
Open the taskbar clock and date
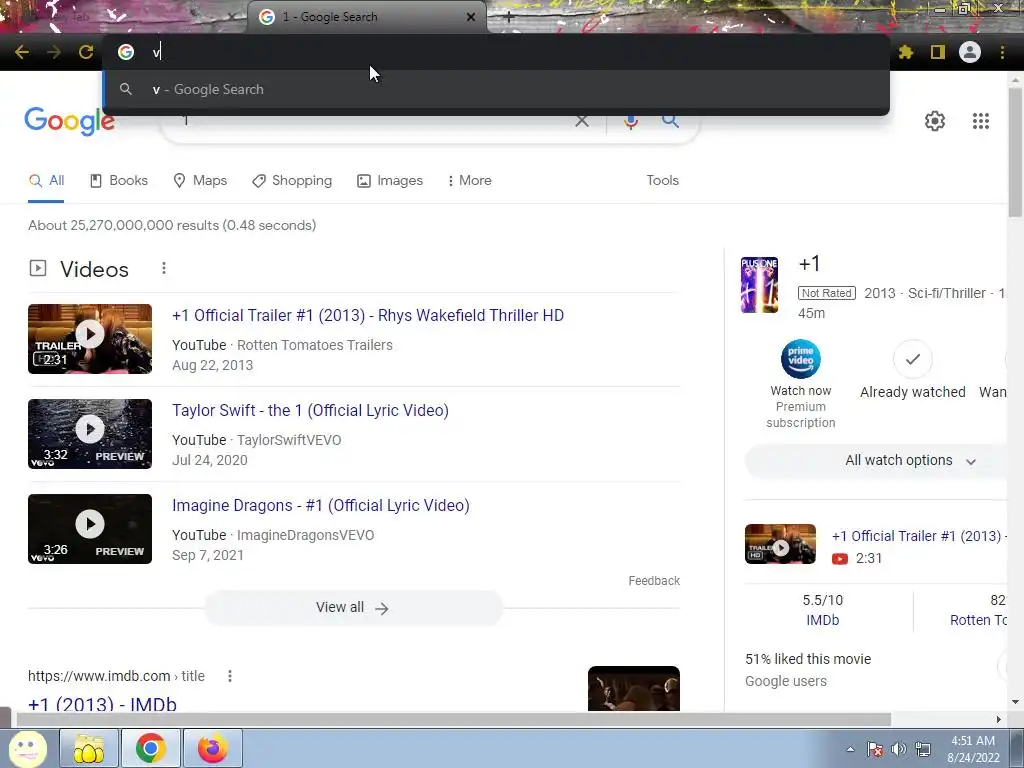tap(973, 749)
